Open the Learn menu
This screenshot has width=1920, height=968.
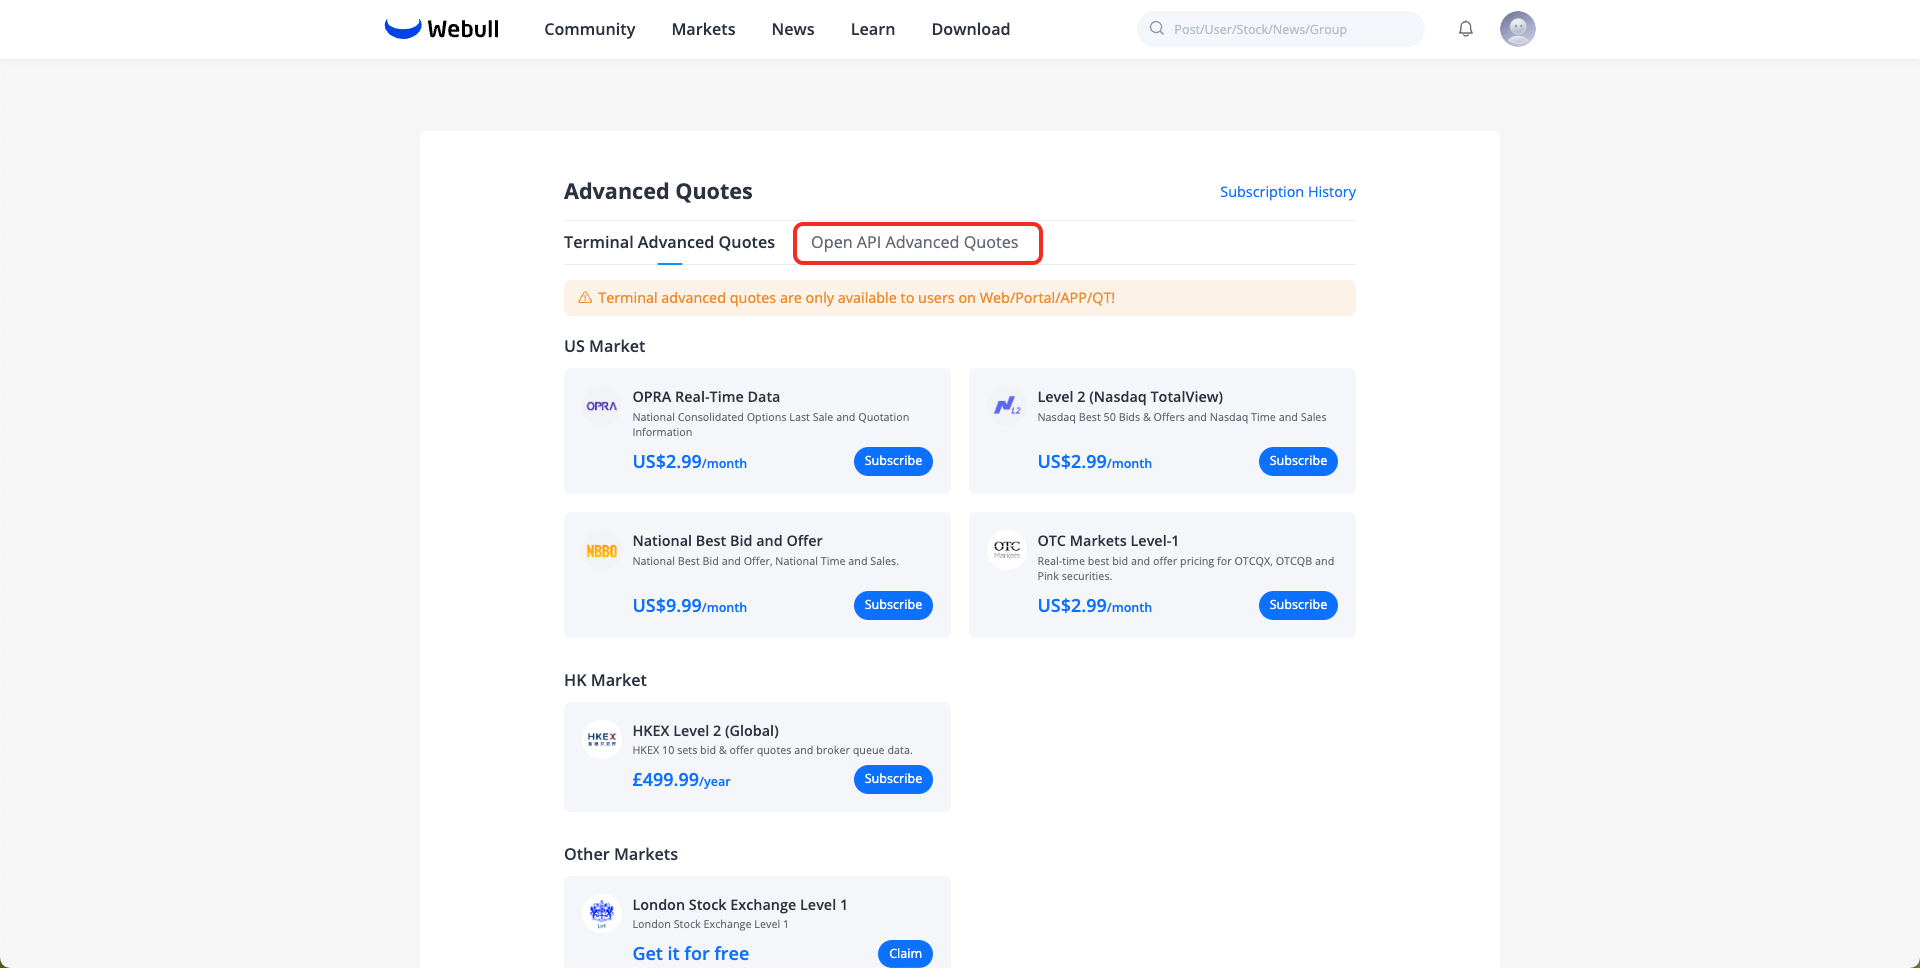pos(873,29)
